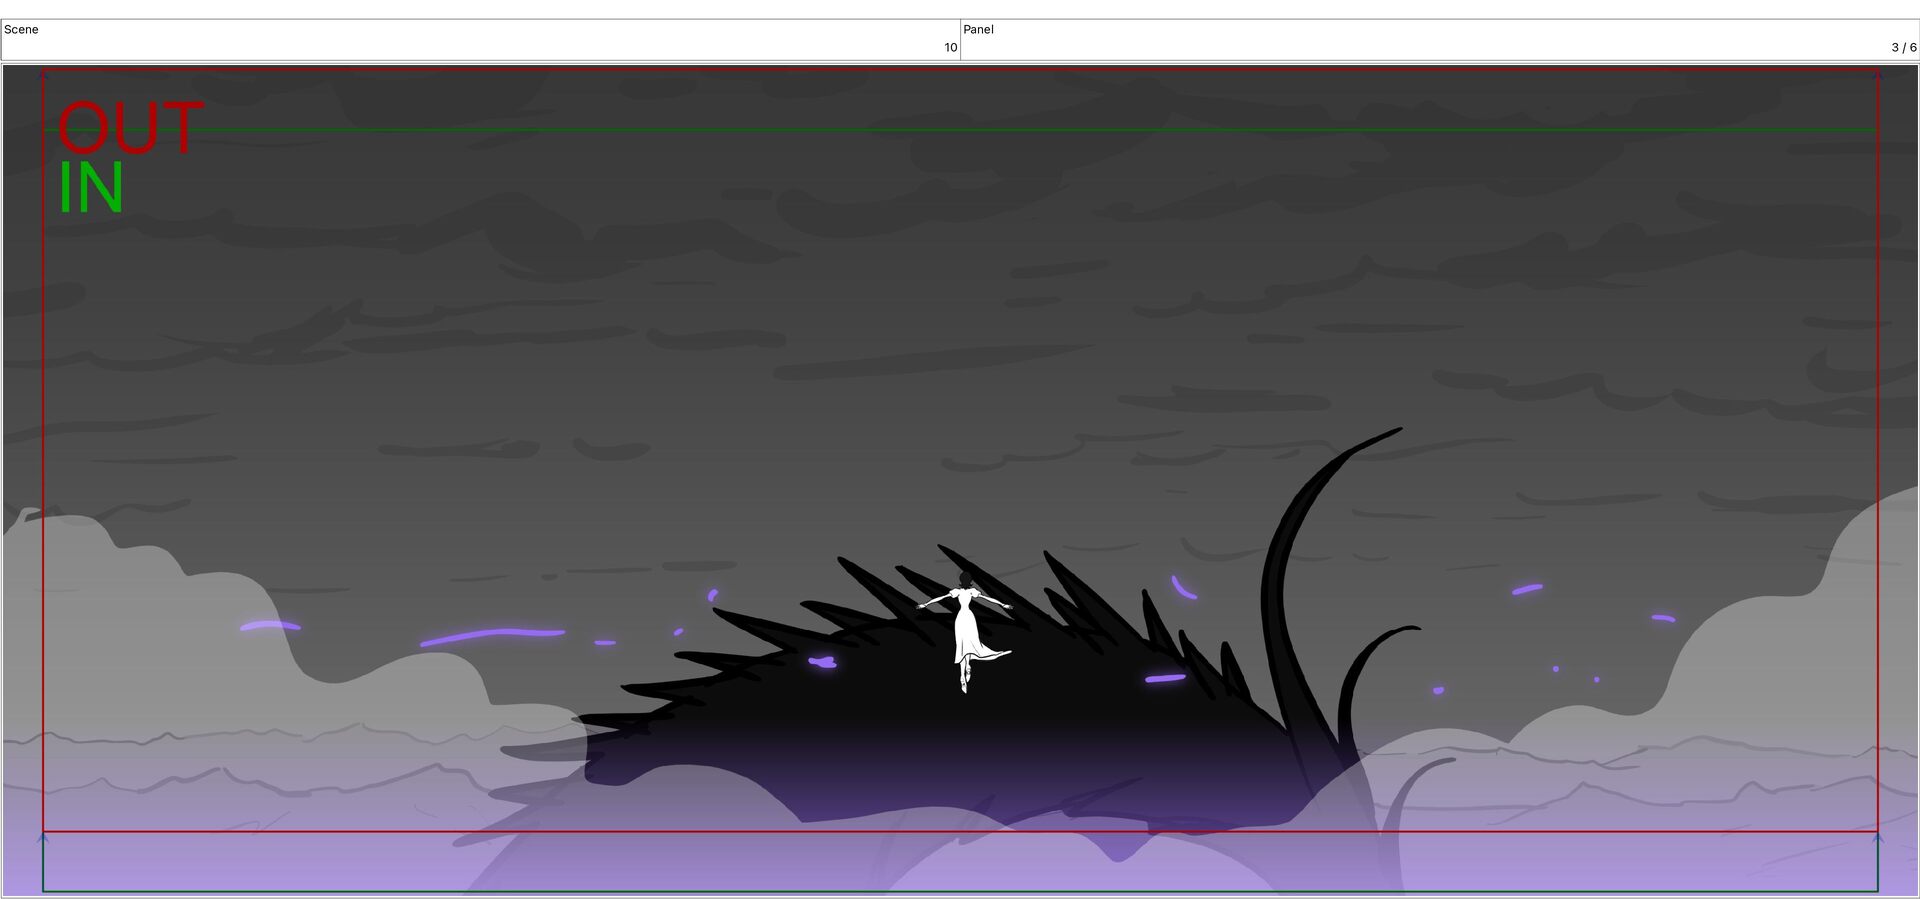1920x899 pixels.
Task: Click the panel counter 3 / 6
Action: pyautogui.click(x=1903, y=47)
